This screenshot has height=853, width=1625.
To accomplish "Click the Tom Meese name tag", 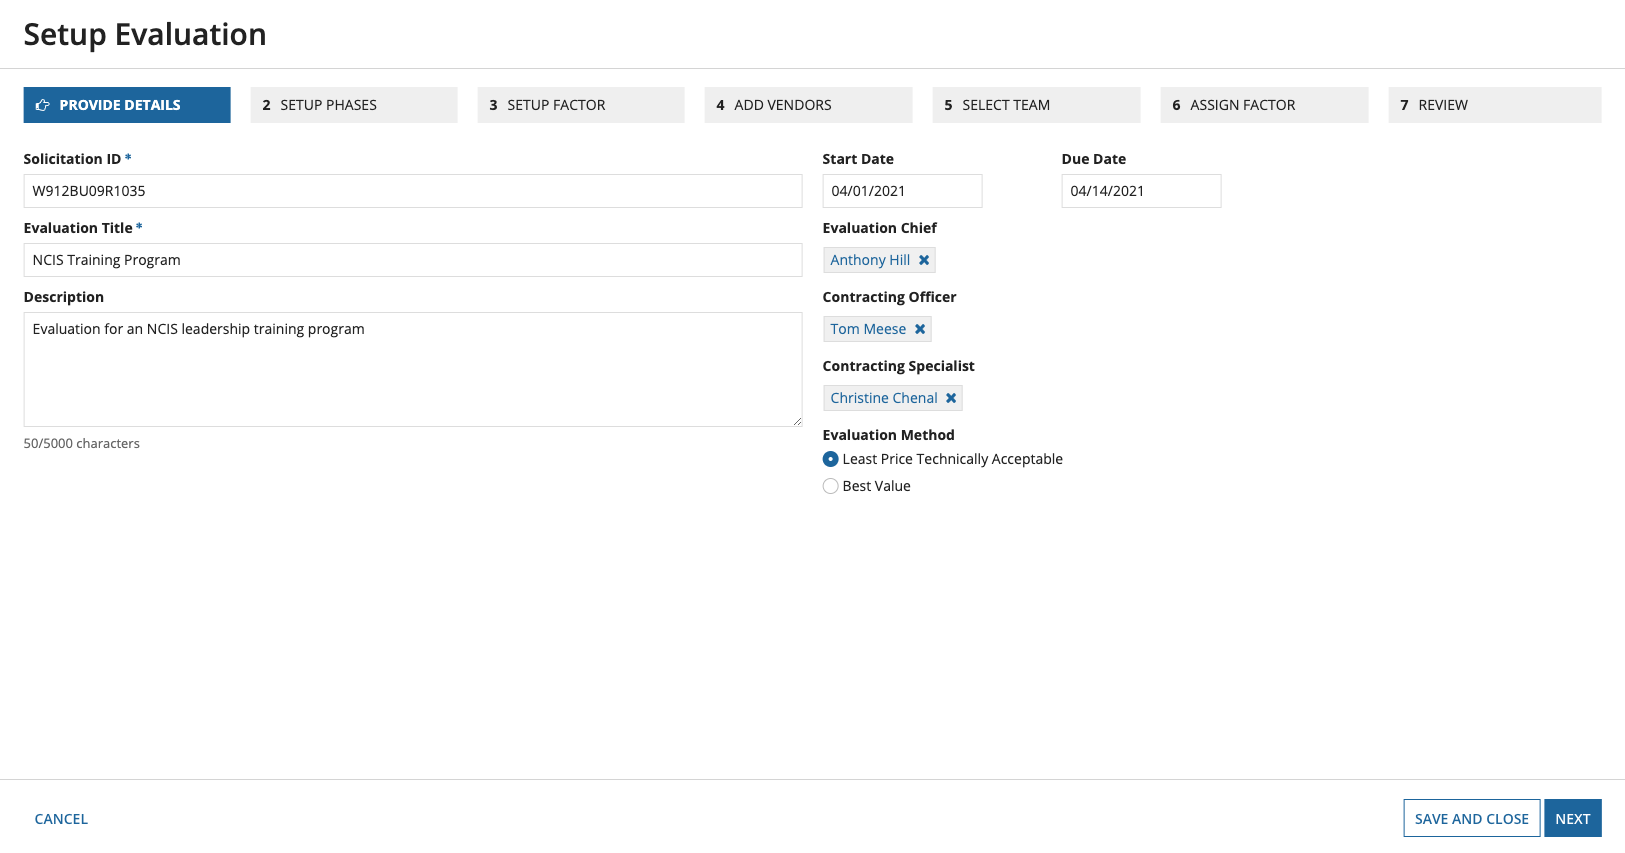I will 868,329.
